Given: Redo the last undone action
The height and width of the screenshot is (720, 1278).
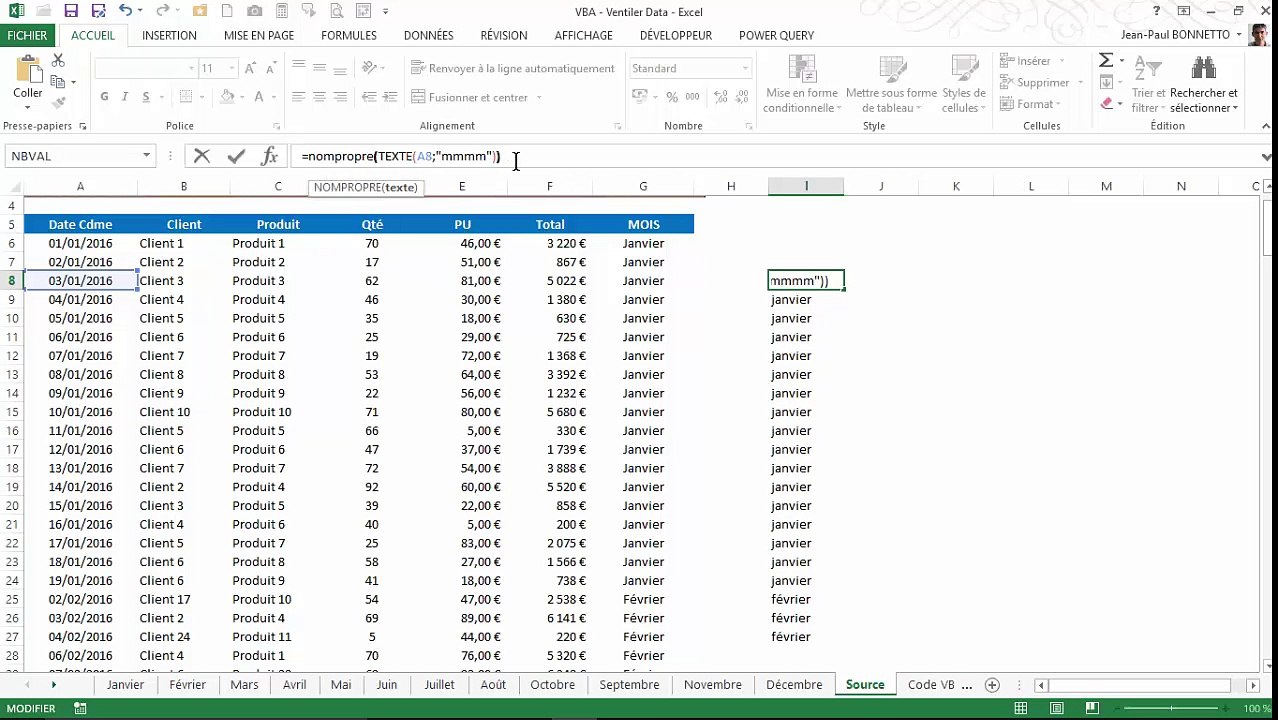Looking at the screenshot, I should tap(162, 11).
